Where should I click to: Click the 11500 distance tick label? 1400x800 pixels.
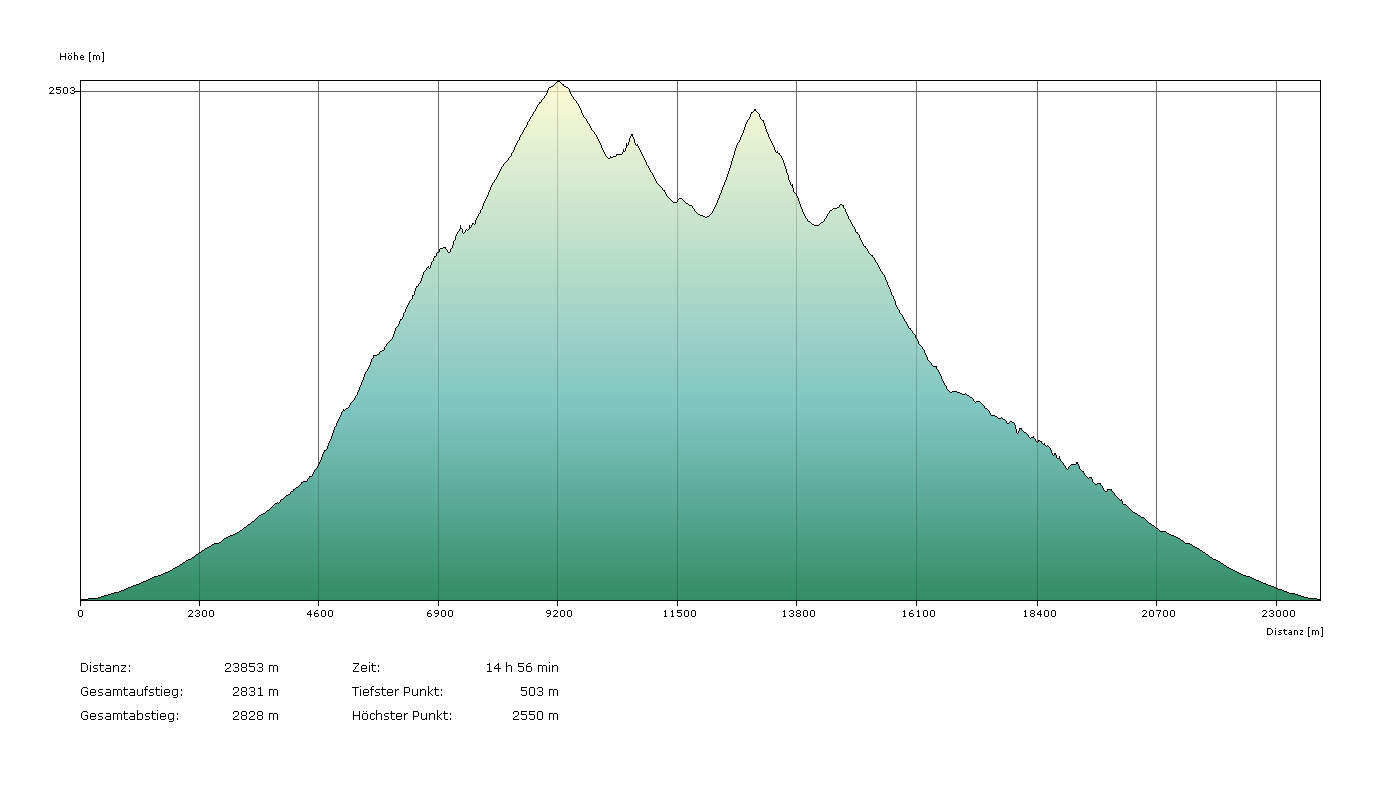click(x=679, y=613)
